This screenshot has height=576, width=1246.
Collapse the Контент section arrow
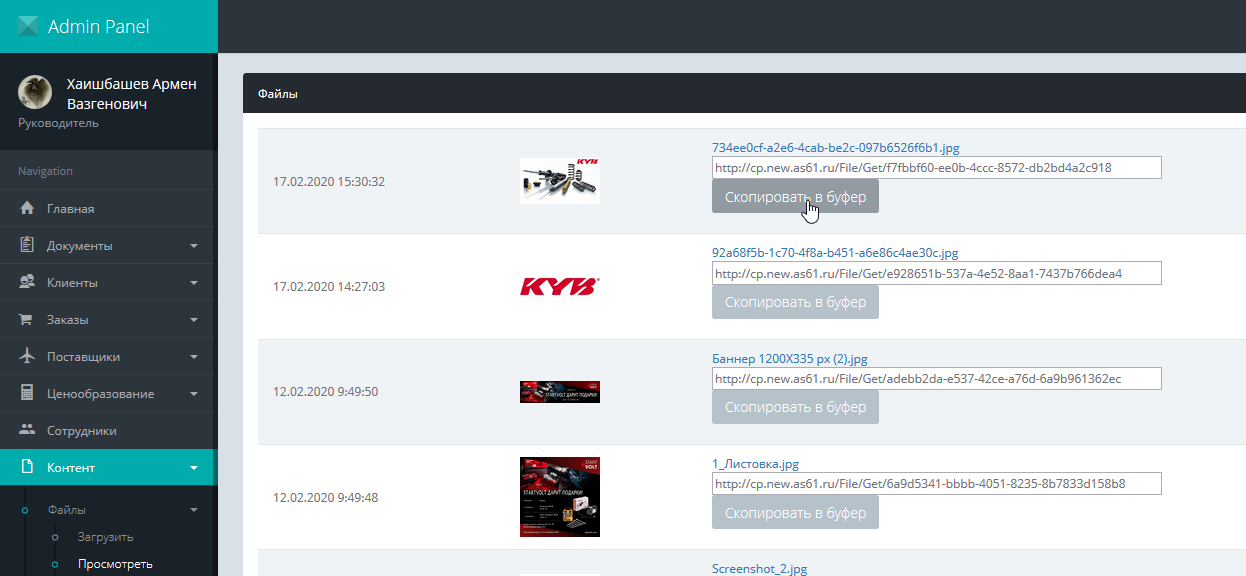(194, 468)
